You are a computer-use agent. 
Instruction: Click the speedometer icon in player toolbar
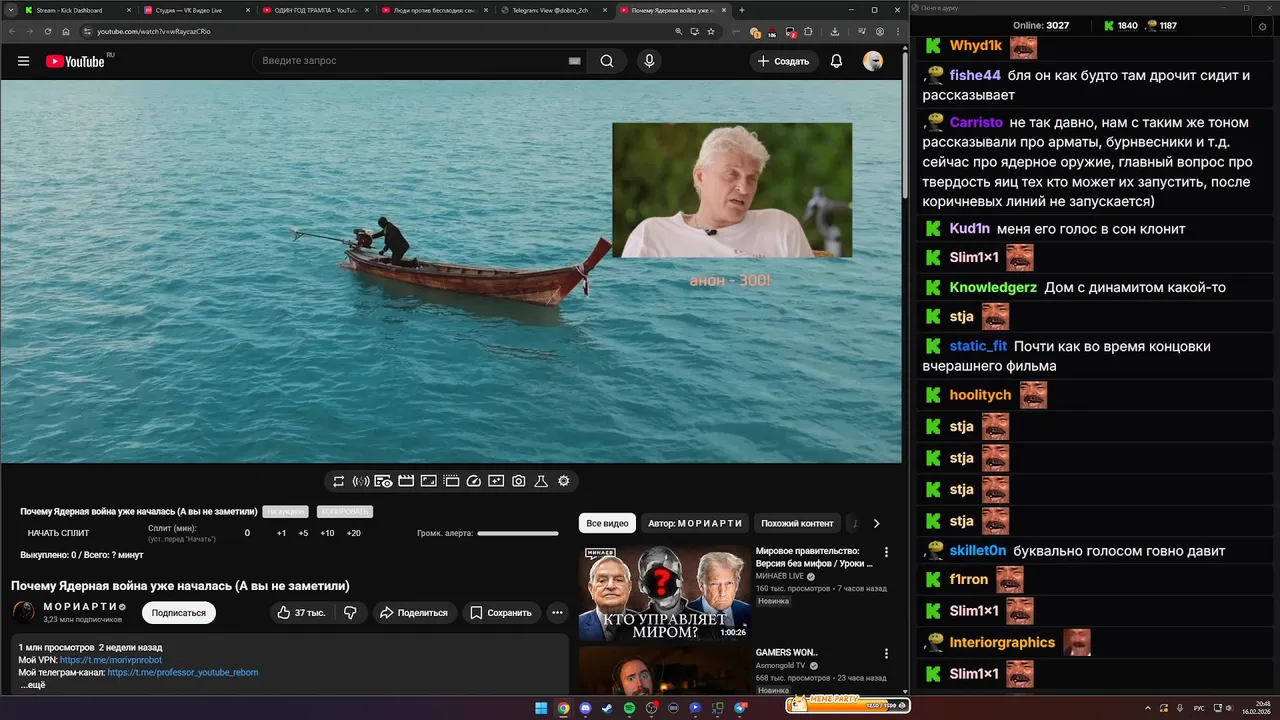474,481
